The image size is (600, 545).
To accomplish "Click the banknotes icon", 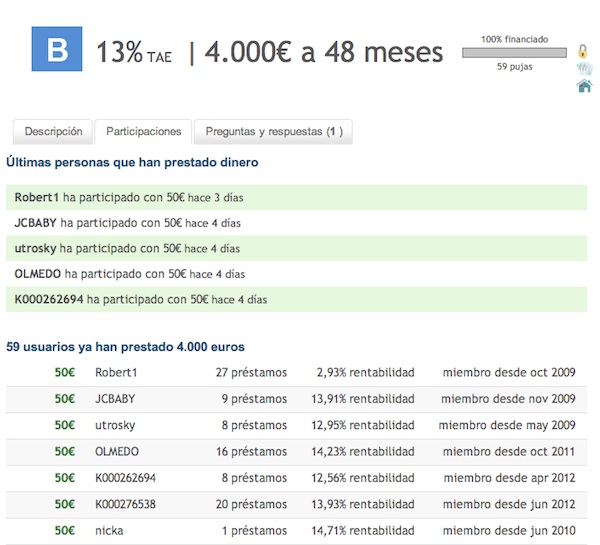I will pos(584,68).
